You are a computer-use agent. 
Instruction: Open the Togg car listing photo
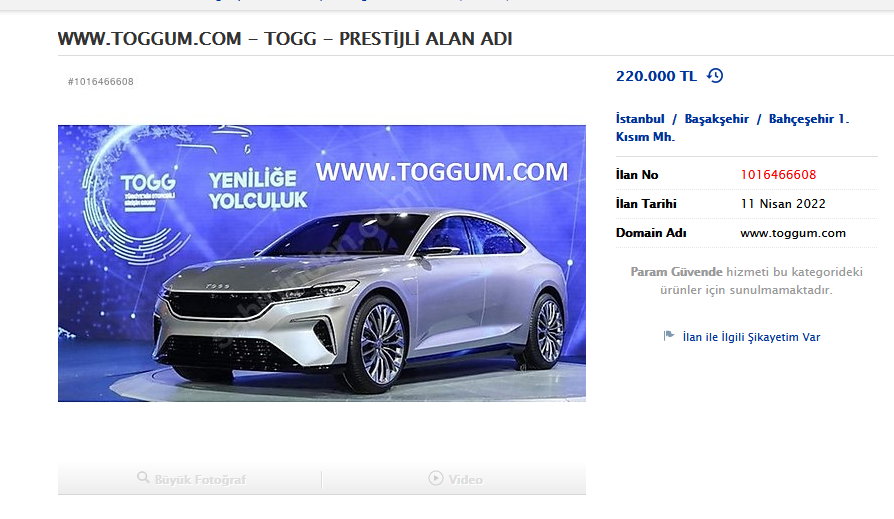322,263
